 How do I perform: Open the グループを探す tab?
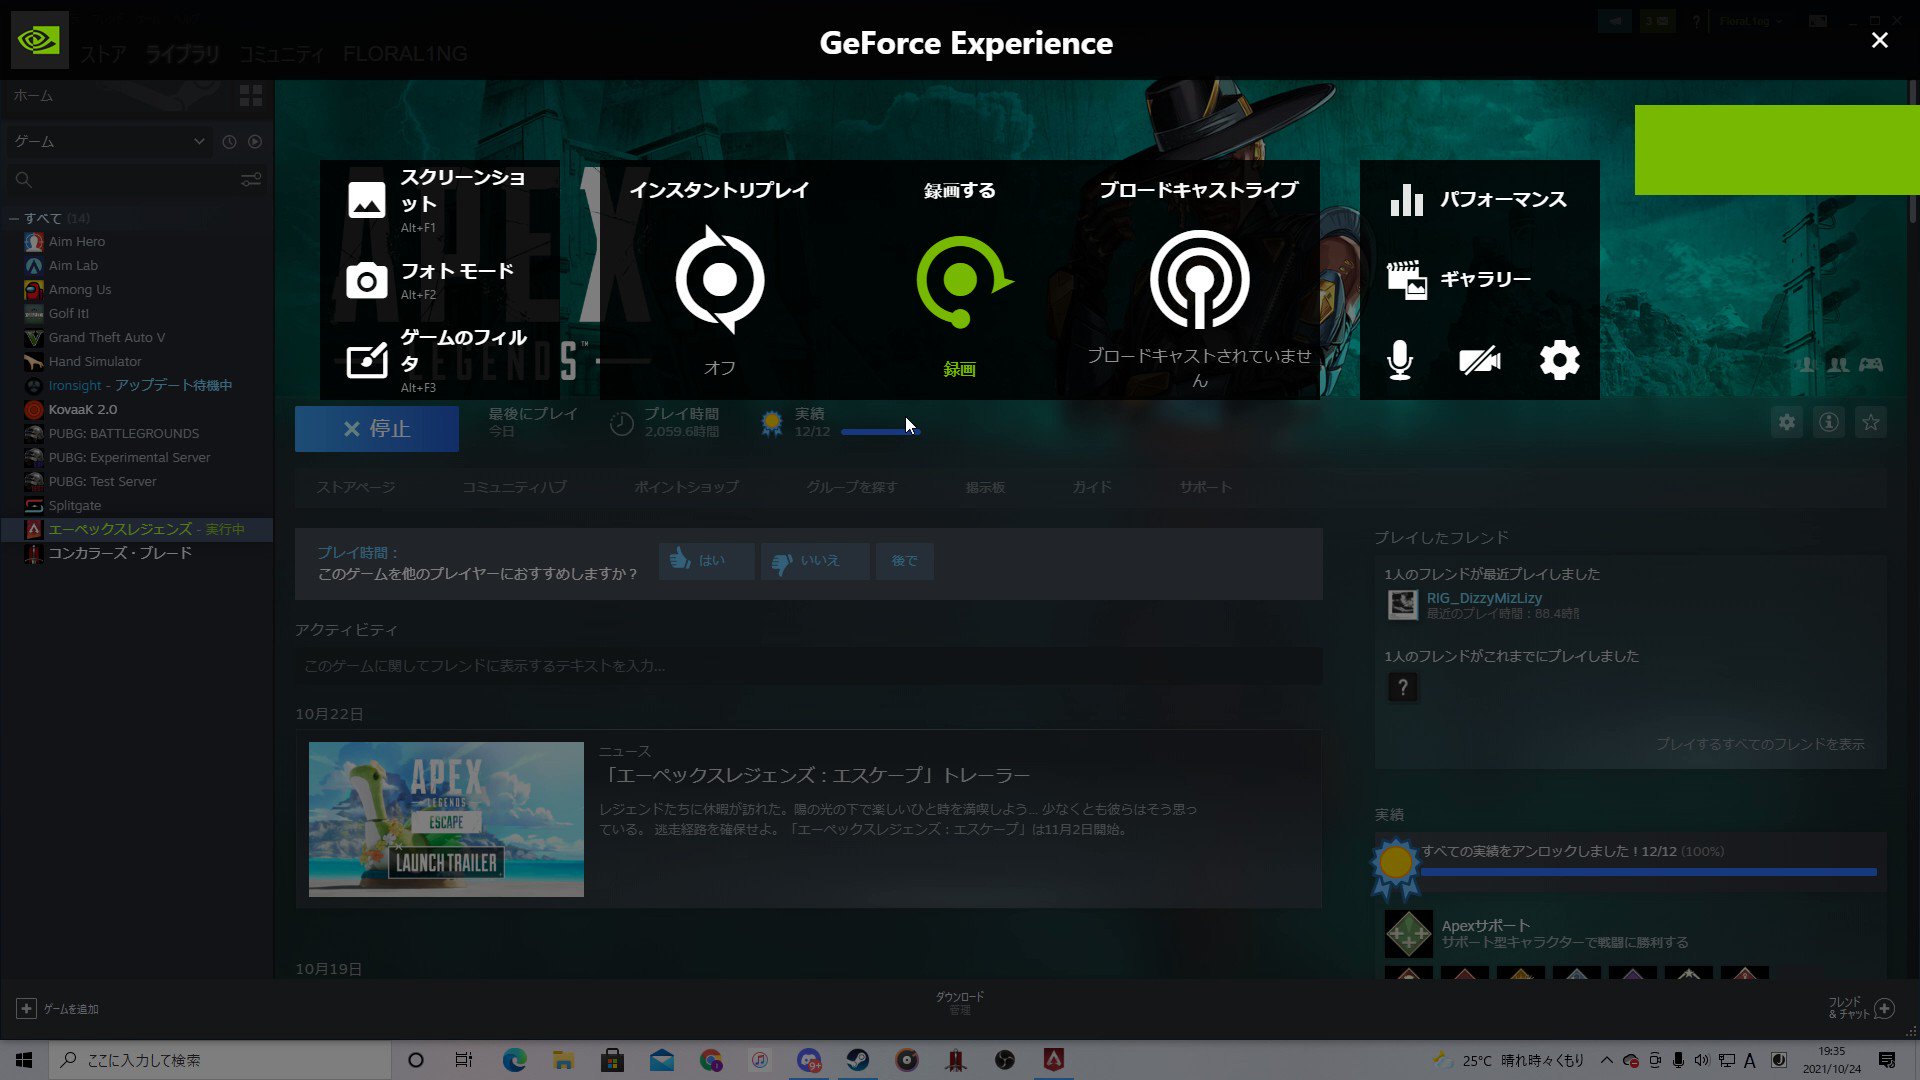(x=852, y=487)
